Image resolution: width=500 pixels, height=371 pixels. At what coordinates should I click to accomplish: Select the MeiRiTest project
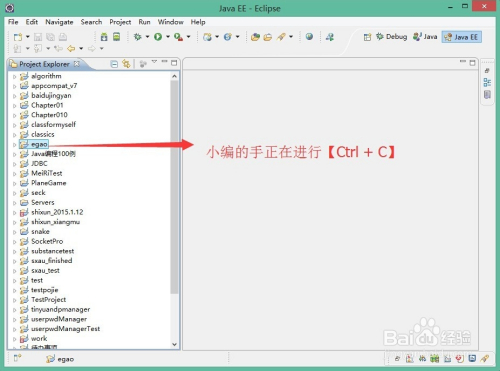pos(47,173)
